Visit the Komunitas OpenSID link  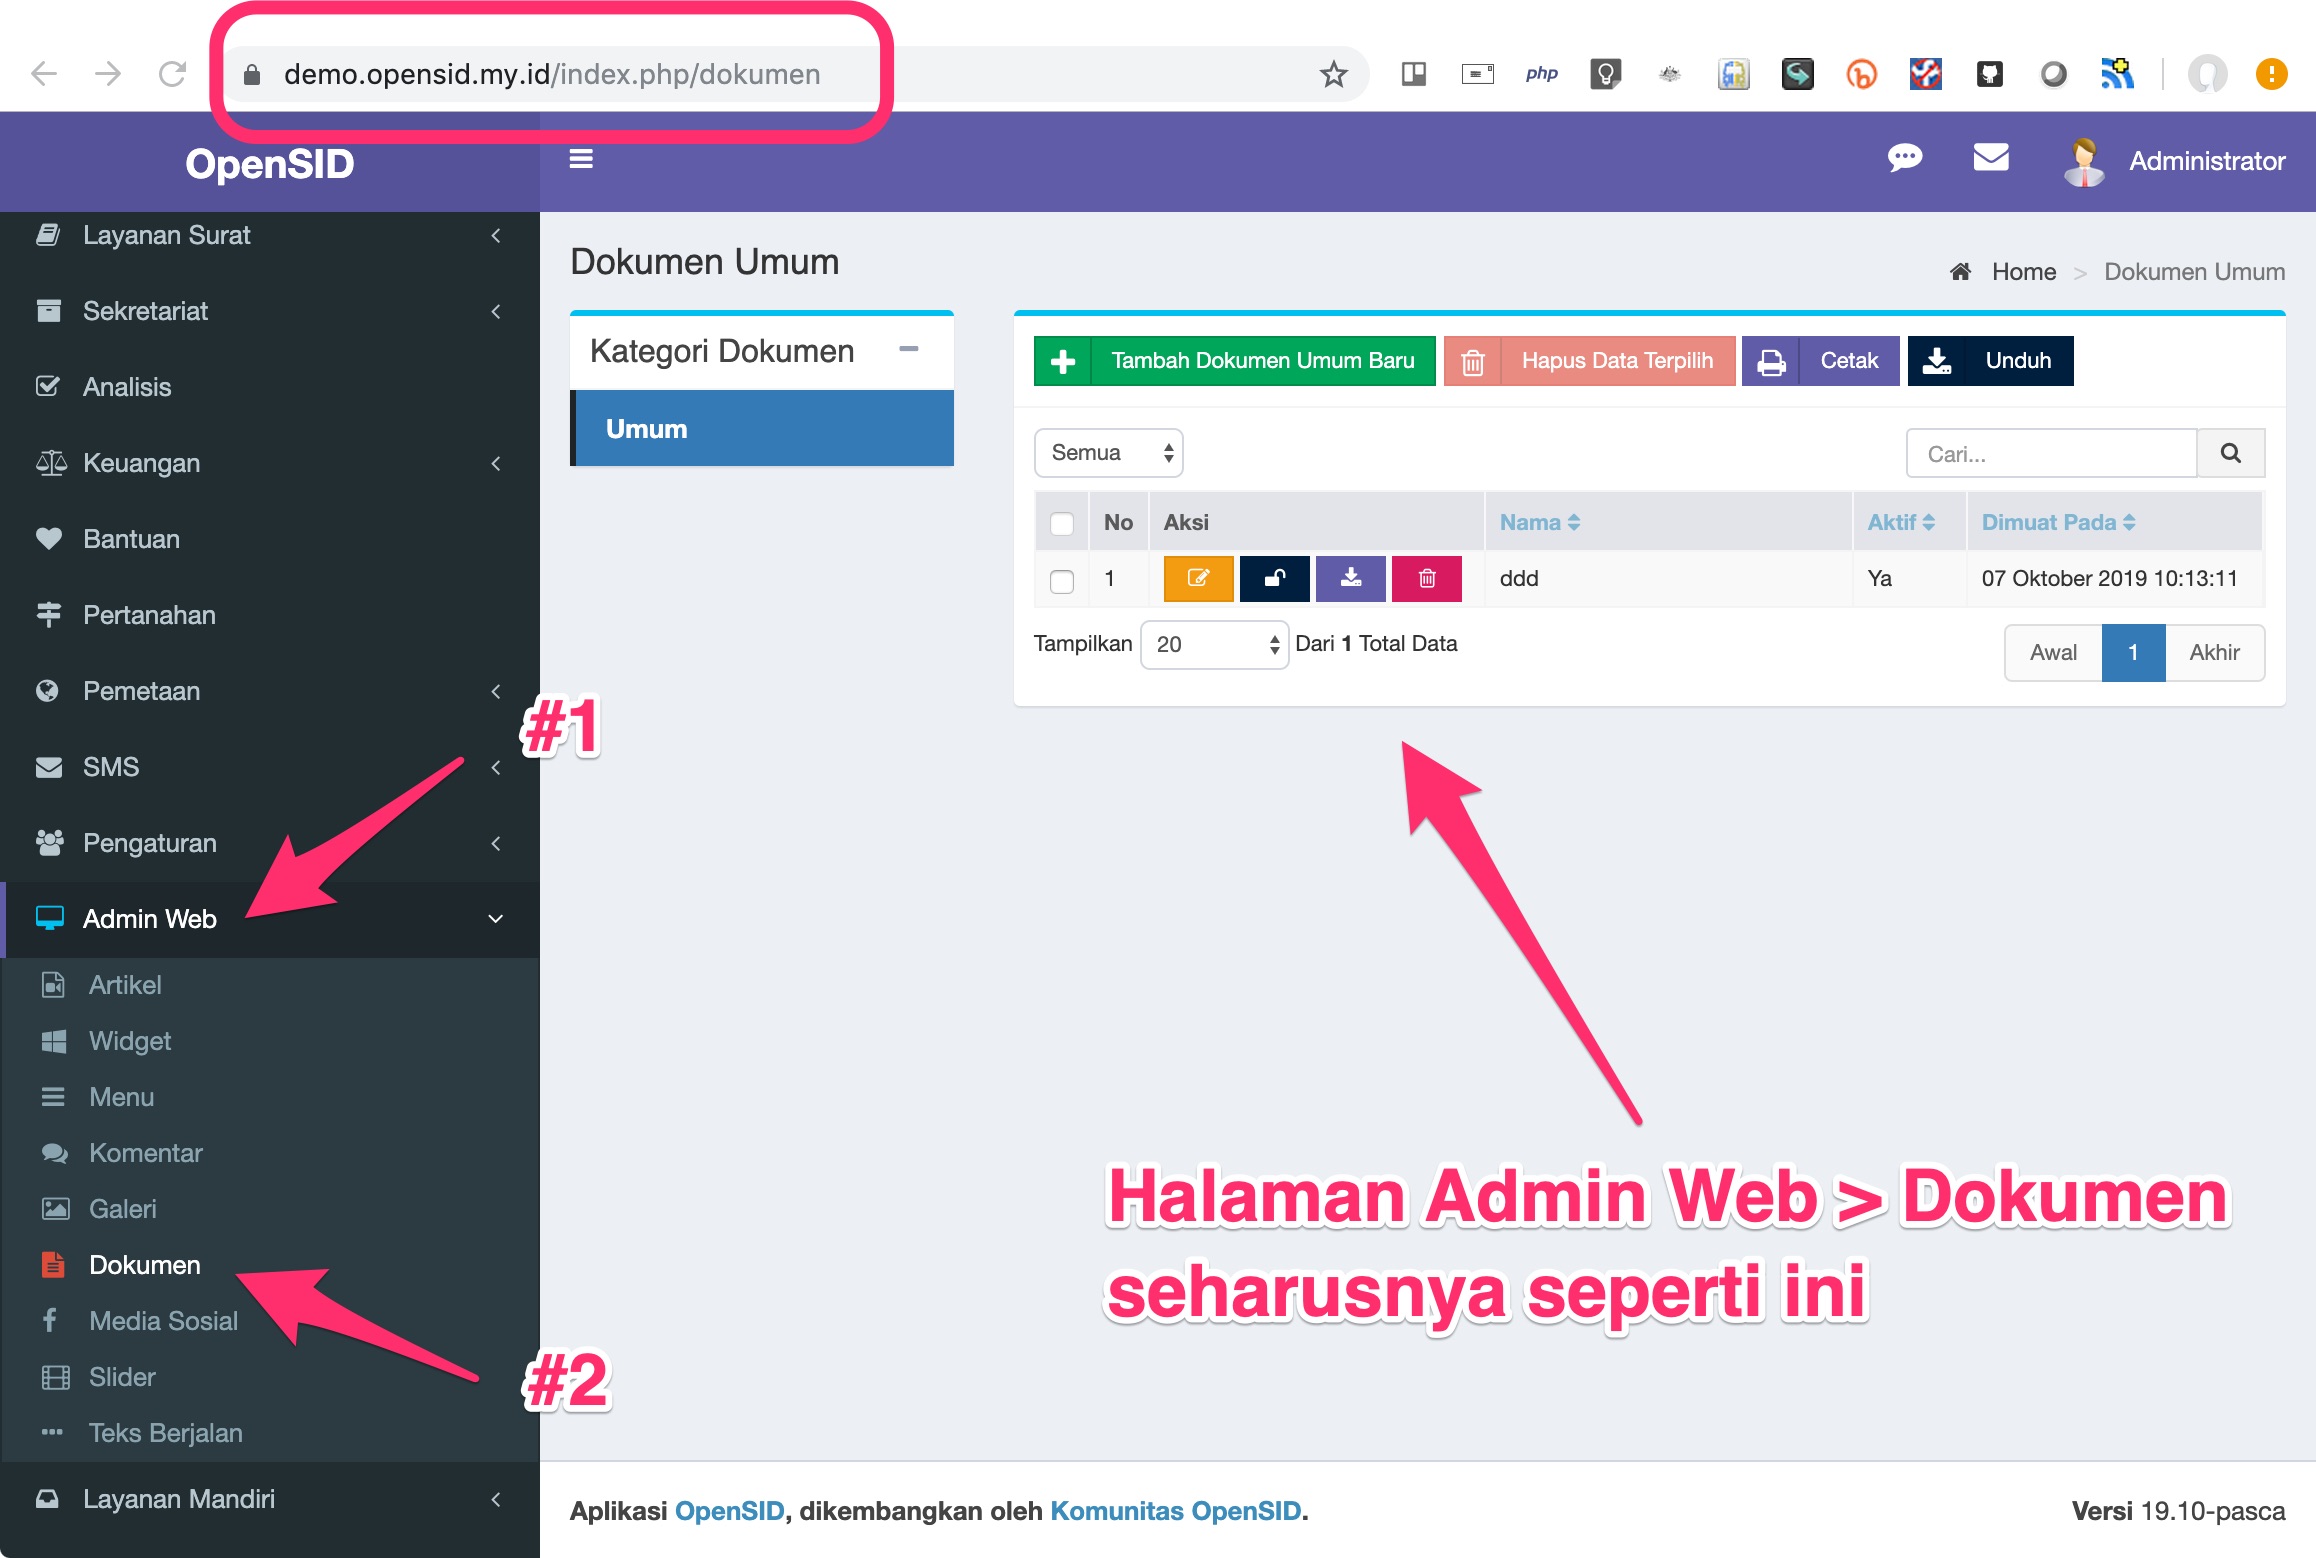[1176, 1511]
